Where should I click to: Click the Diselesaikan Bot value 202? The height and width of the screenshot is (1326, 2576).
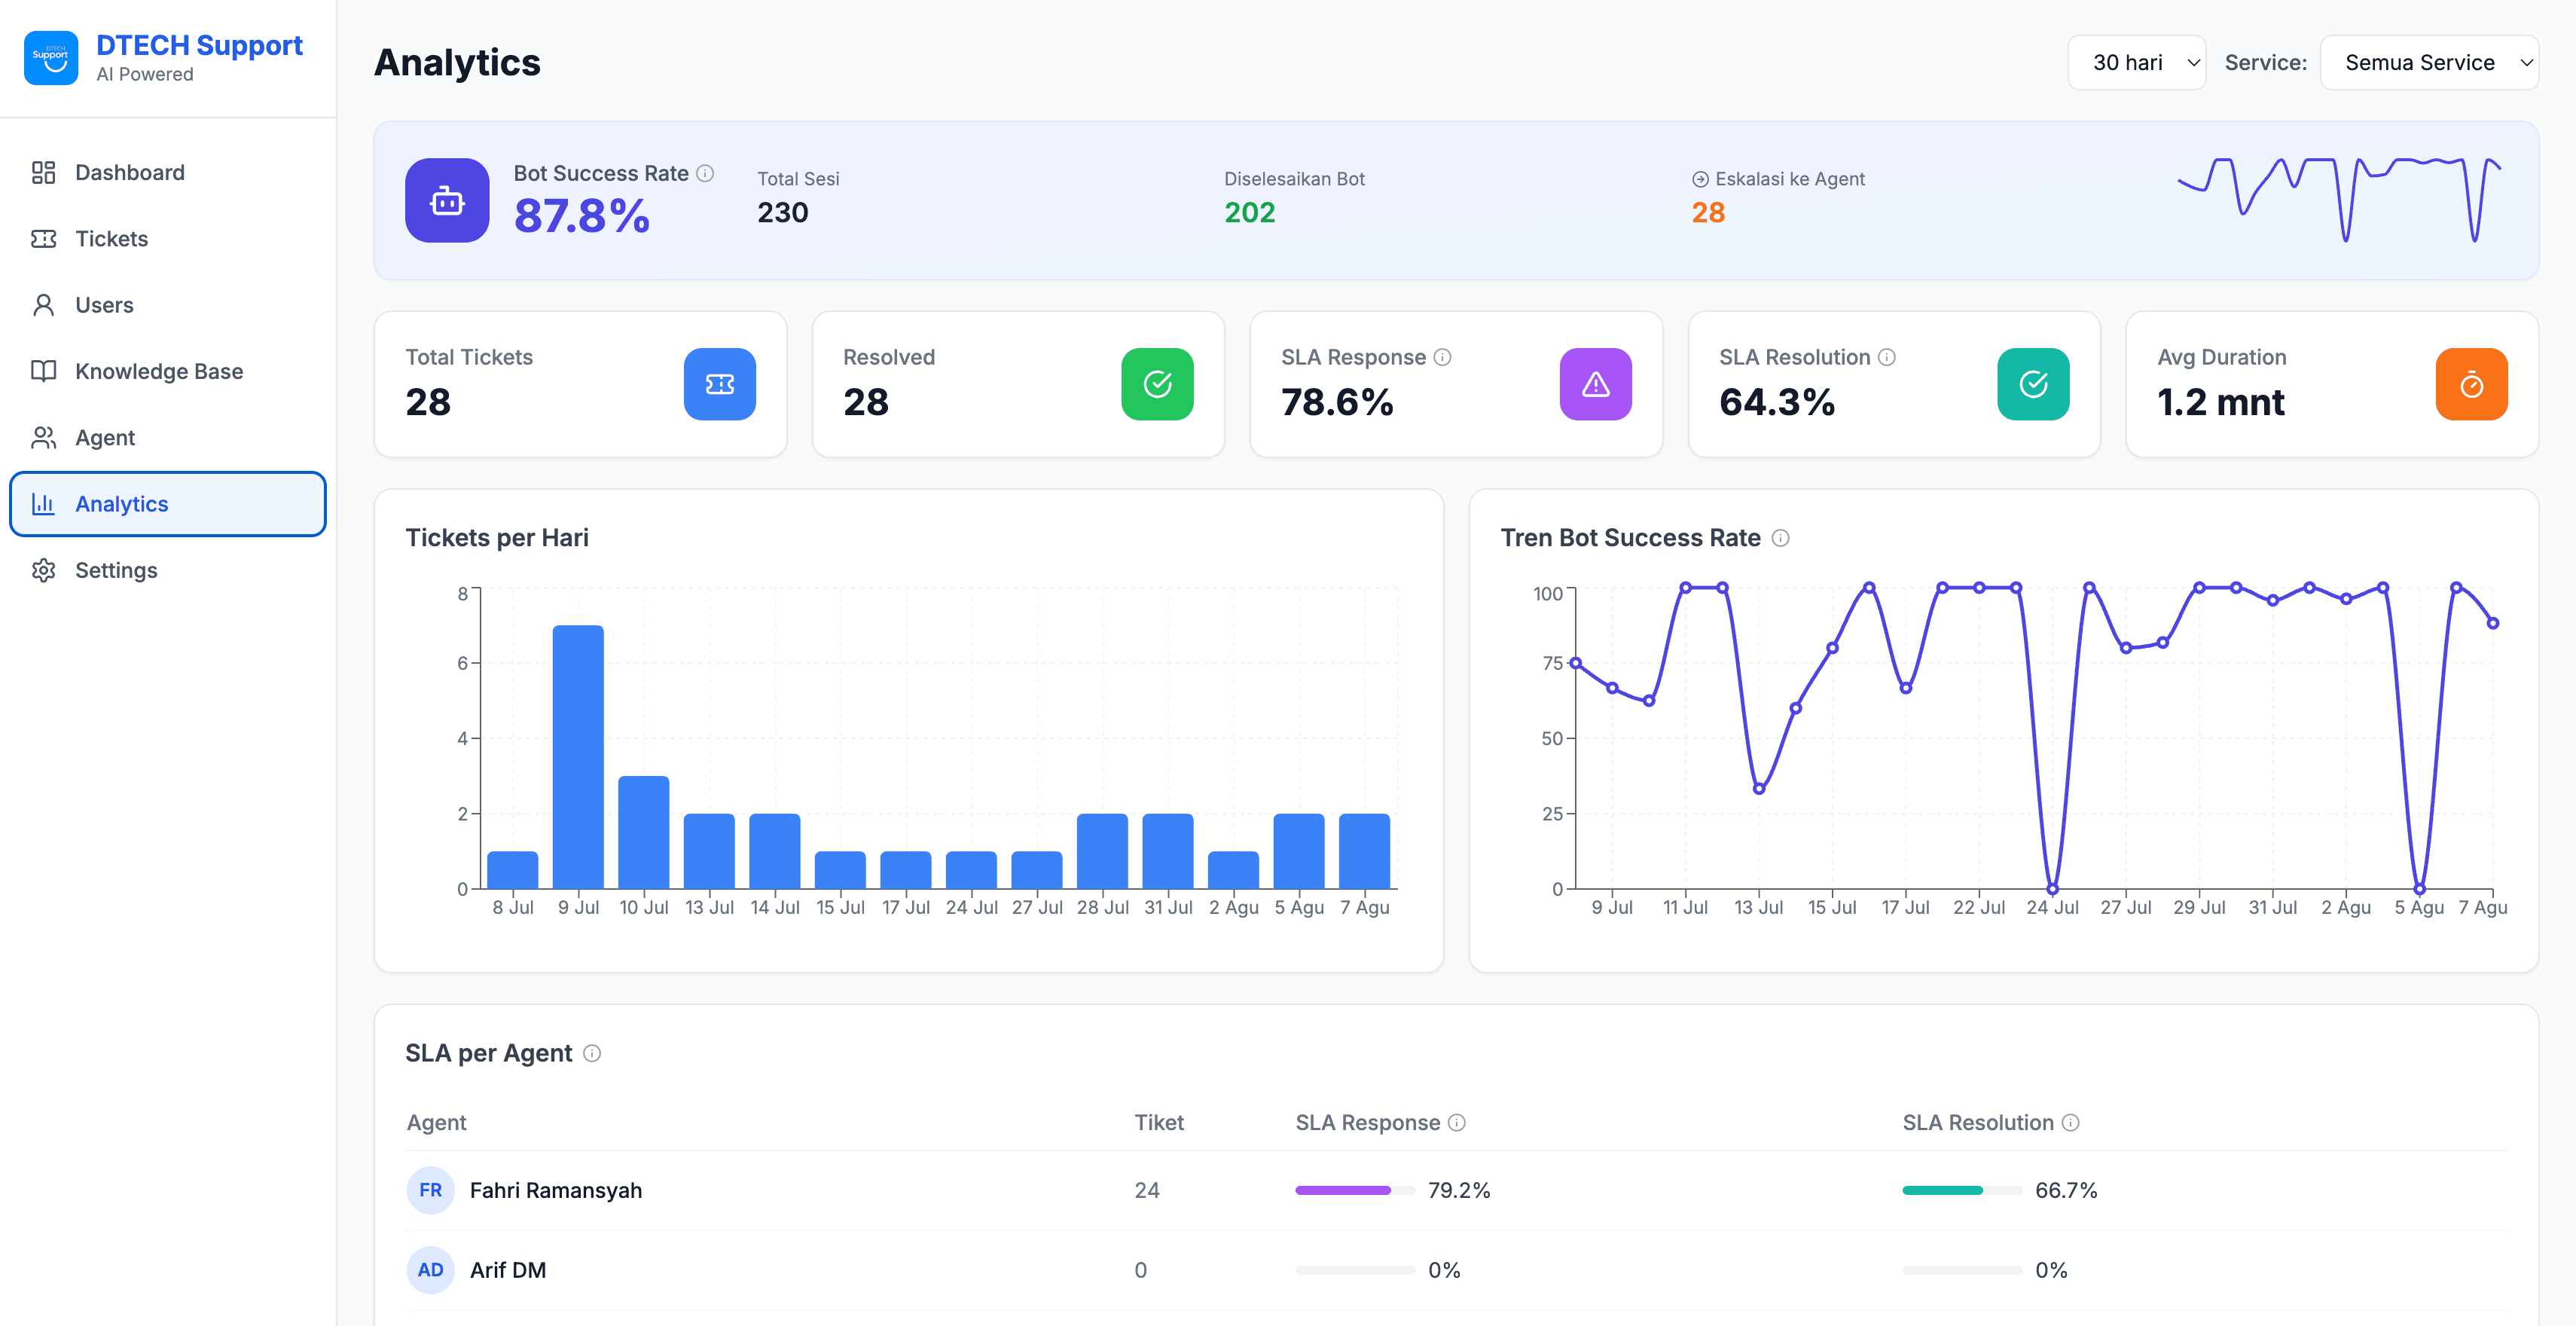coord(1250,213)
